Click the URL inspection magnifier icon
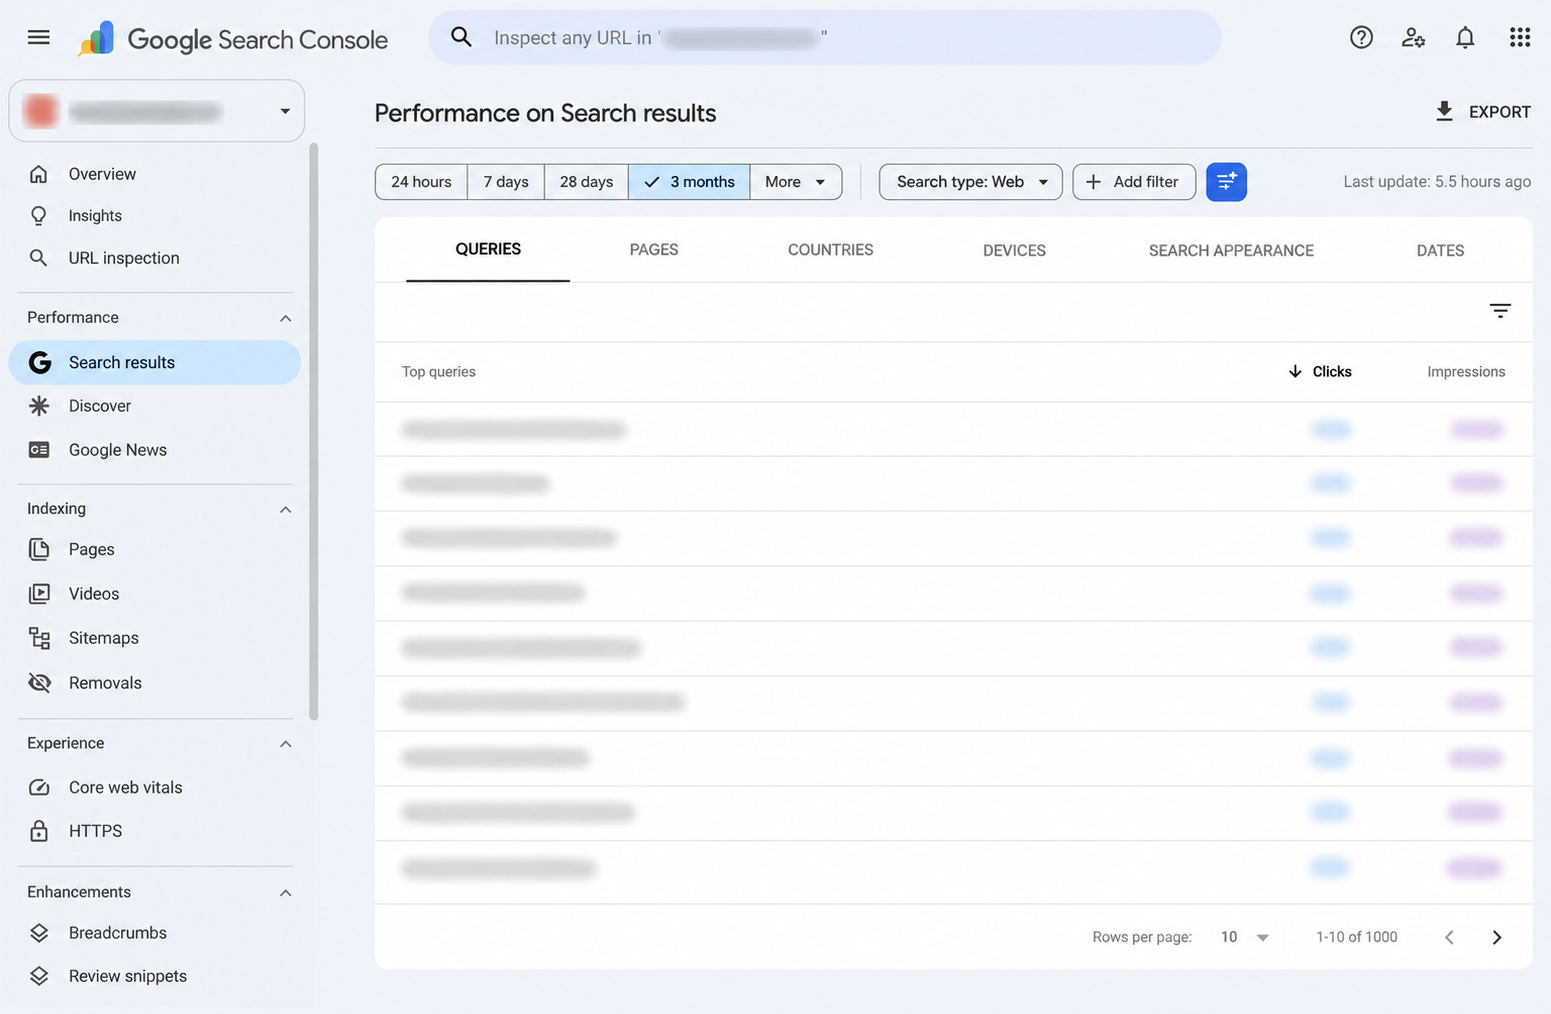This screenshot has height=1014, width=1551. 38,258
